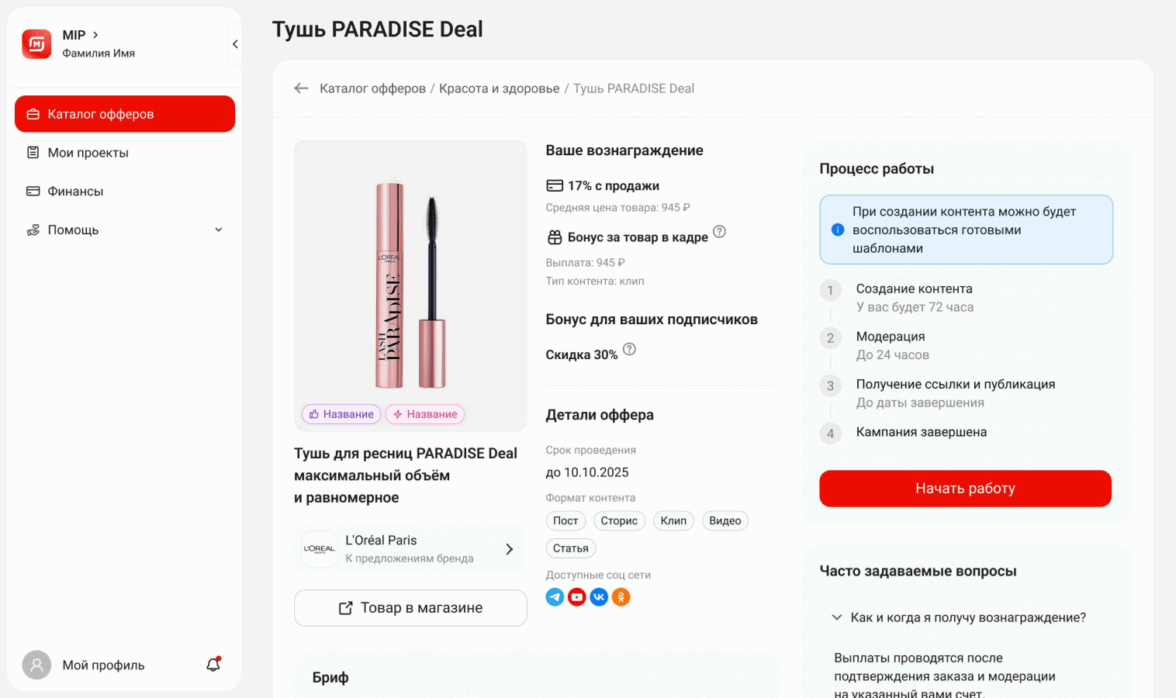
Task: Collapse the reward payout FAQ question
Action: (959, 618)
